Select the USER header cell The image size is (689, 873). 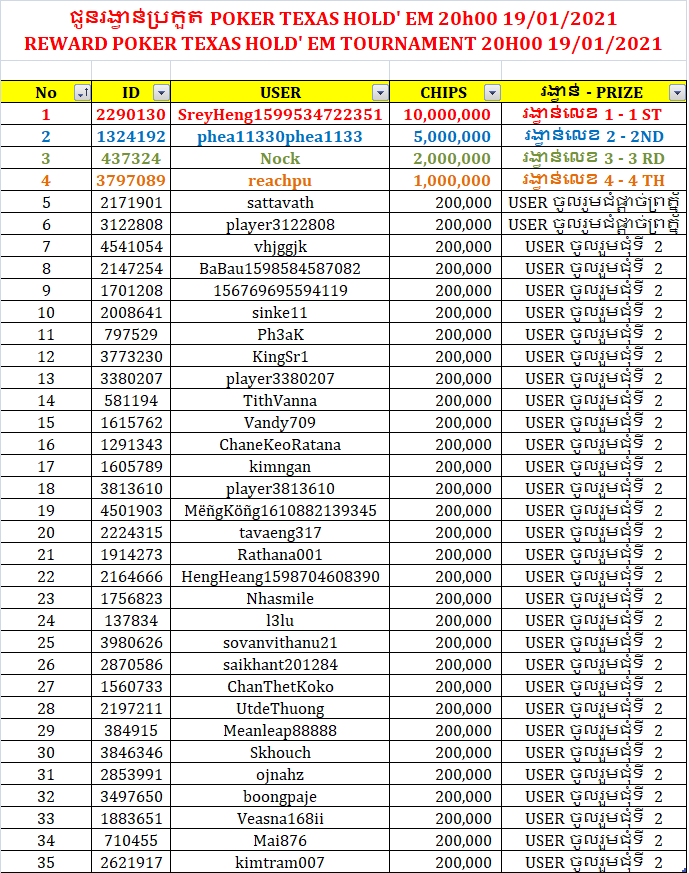[280, 92]
